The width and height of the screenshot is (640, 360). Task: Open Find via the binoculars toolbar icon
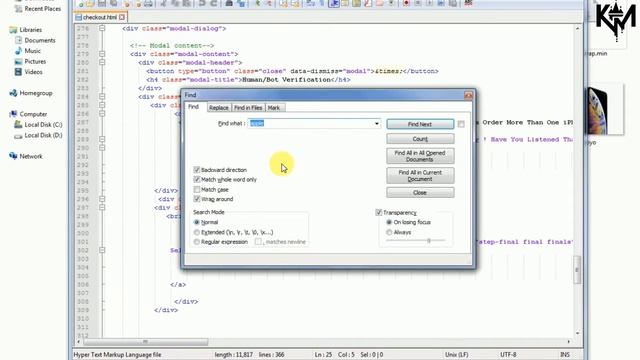coord(229,3)
